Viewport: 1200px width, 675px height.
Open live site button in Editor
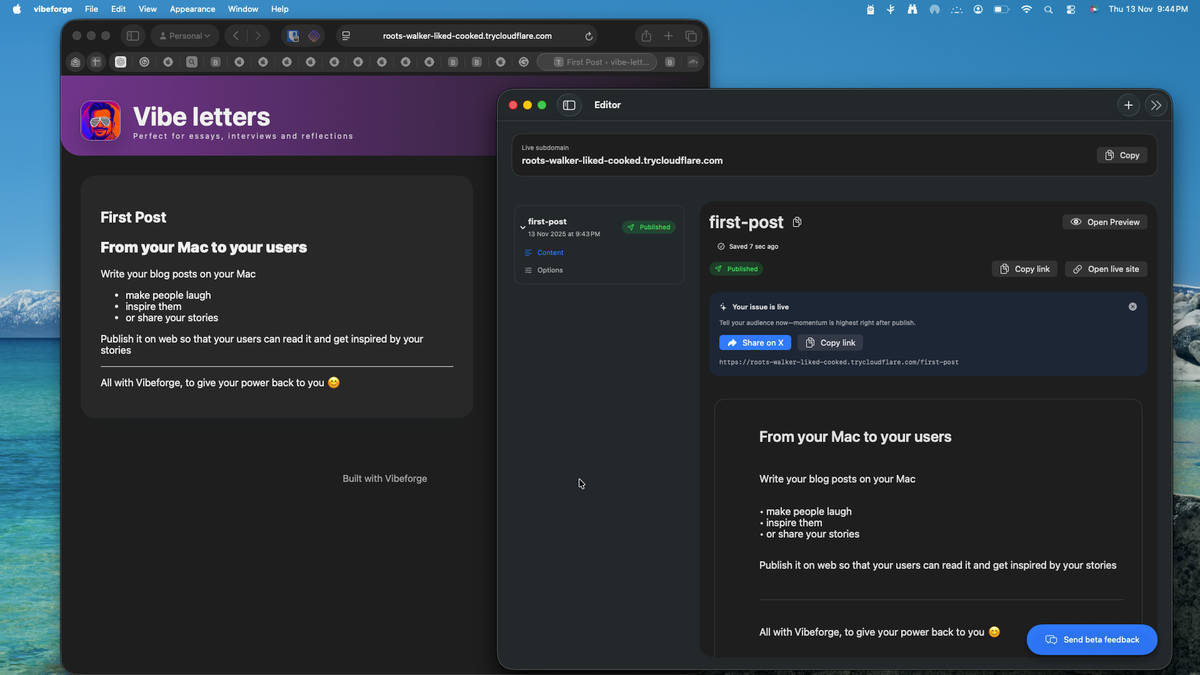coord(1106,269)
